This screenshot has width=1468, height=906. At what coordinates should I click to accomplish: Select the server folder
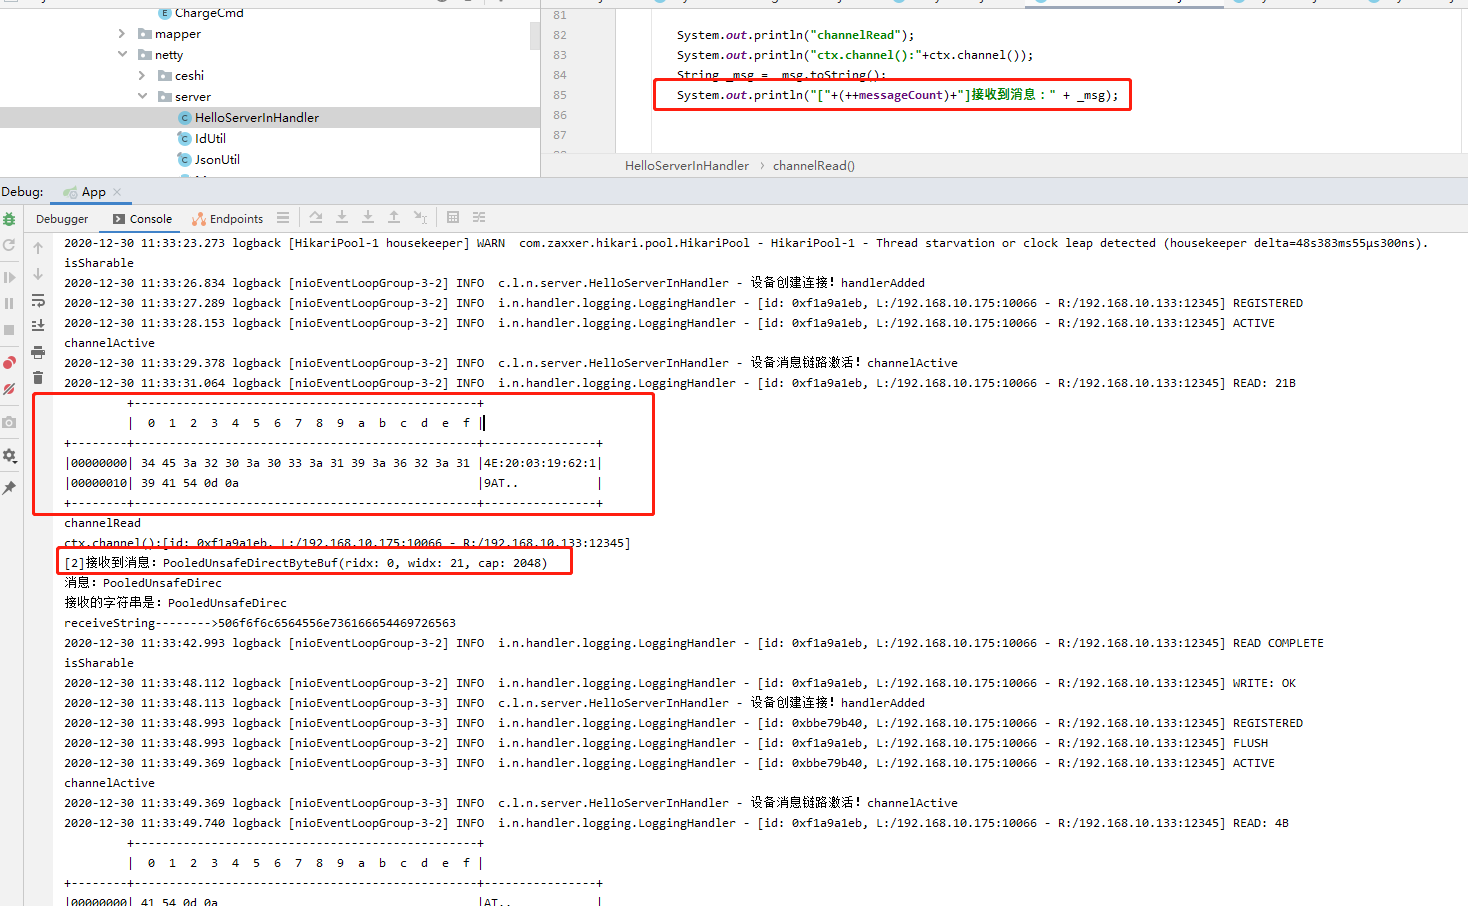pos(184,97)
